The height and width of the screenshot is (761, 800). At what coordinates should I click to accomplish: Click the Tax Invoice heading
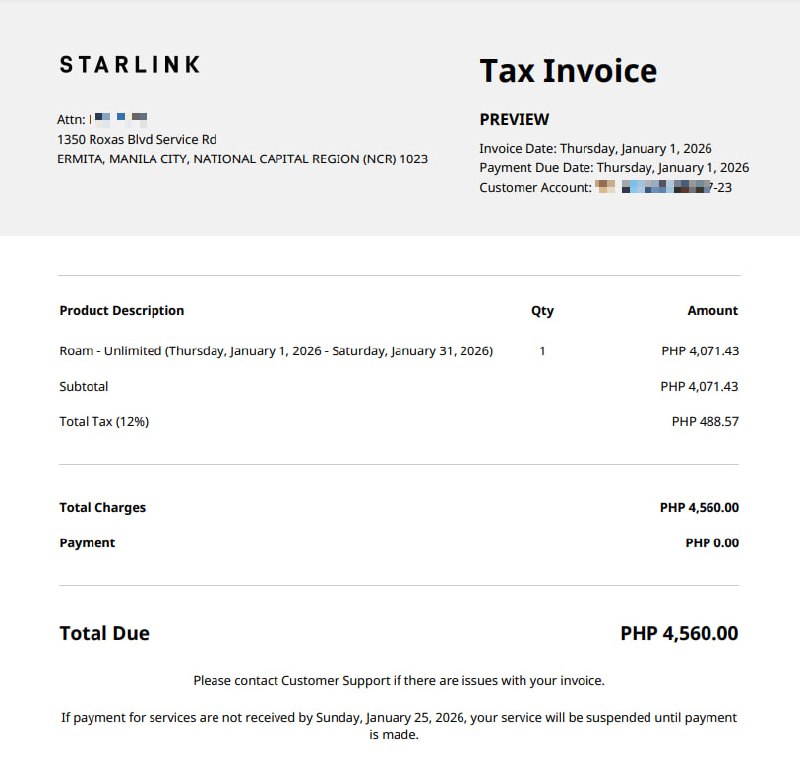click(x=568, y=71)
